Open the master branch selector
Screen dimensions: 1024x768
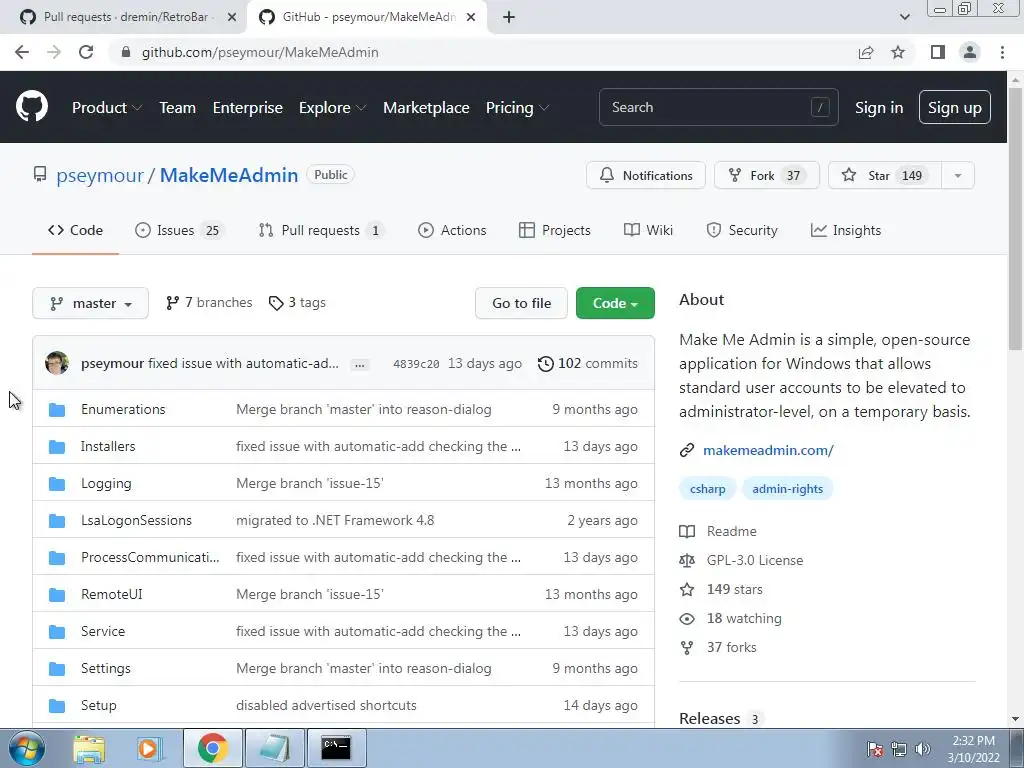click(x=90, y=303)
